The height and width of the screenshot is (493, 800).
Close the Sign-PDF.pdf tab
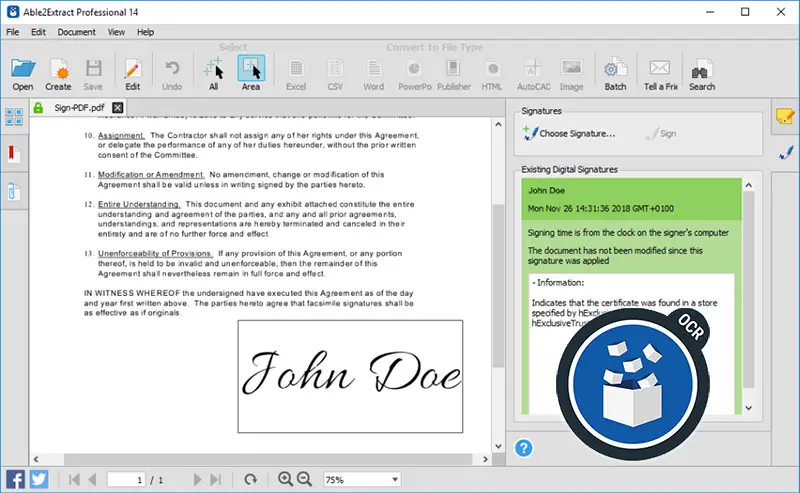117,107
